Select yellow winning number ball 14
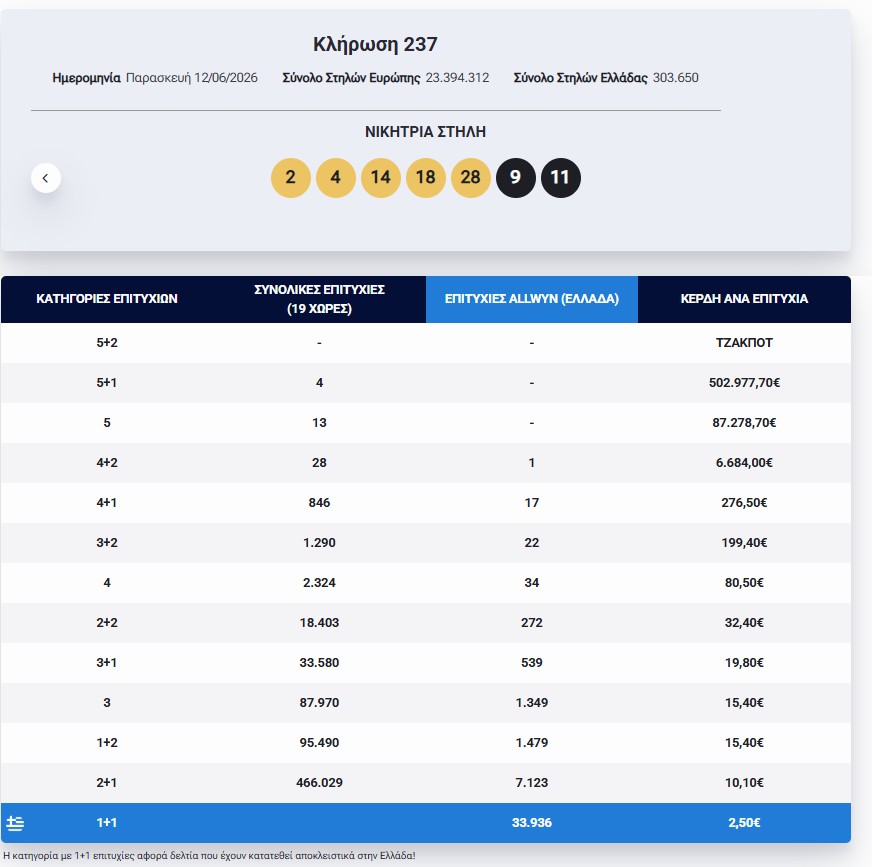Image resolution: width=872 pixels, height=867 pixels. [x=380, y=177]
